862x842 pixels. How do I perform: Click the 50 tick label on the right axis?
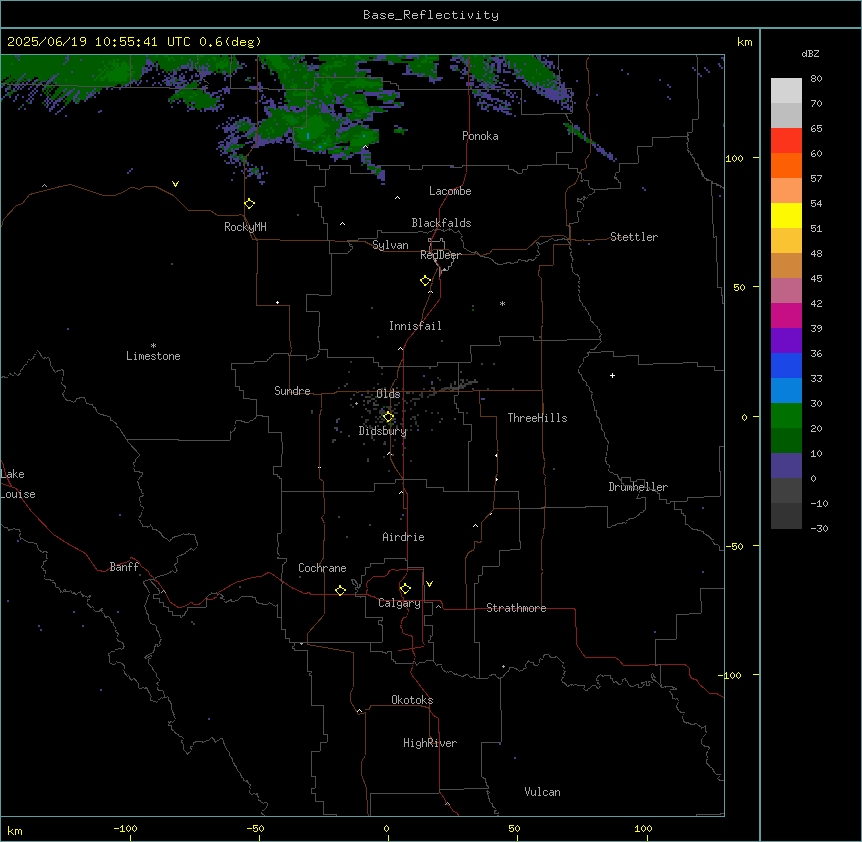pyautogui.click(x=739, y=287)
